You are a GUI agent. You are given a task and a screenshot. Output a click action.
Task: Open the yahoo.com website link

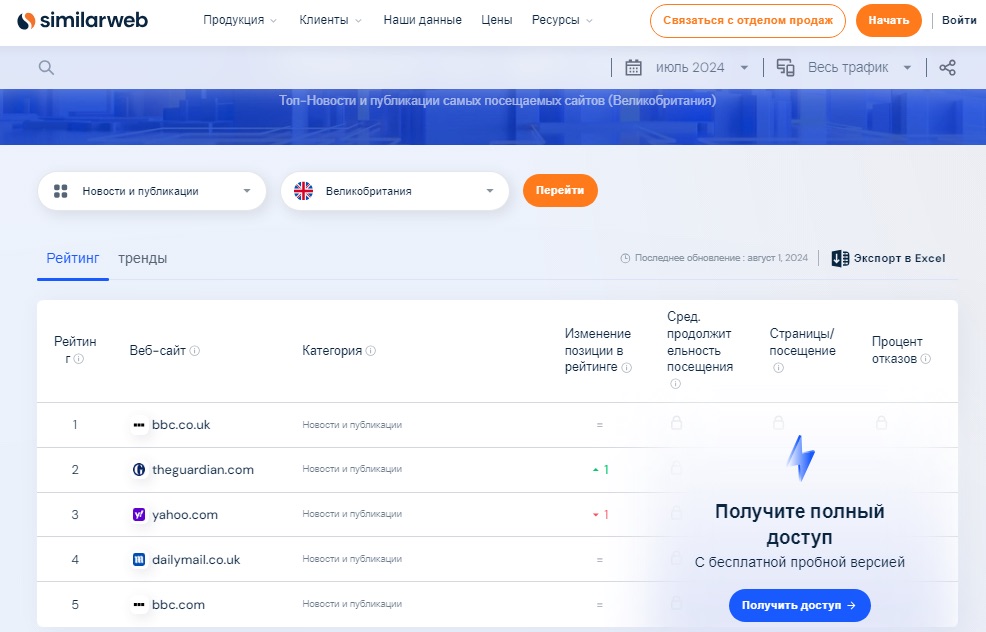pos(185,514)
